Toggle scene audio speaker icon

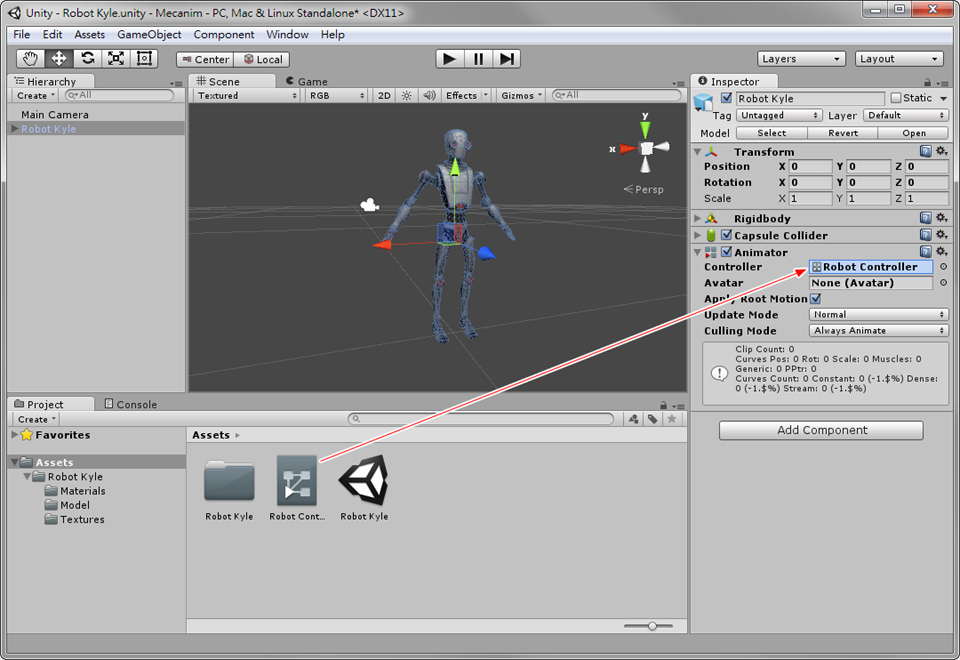429,96
